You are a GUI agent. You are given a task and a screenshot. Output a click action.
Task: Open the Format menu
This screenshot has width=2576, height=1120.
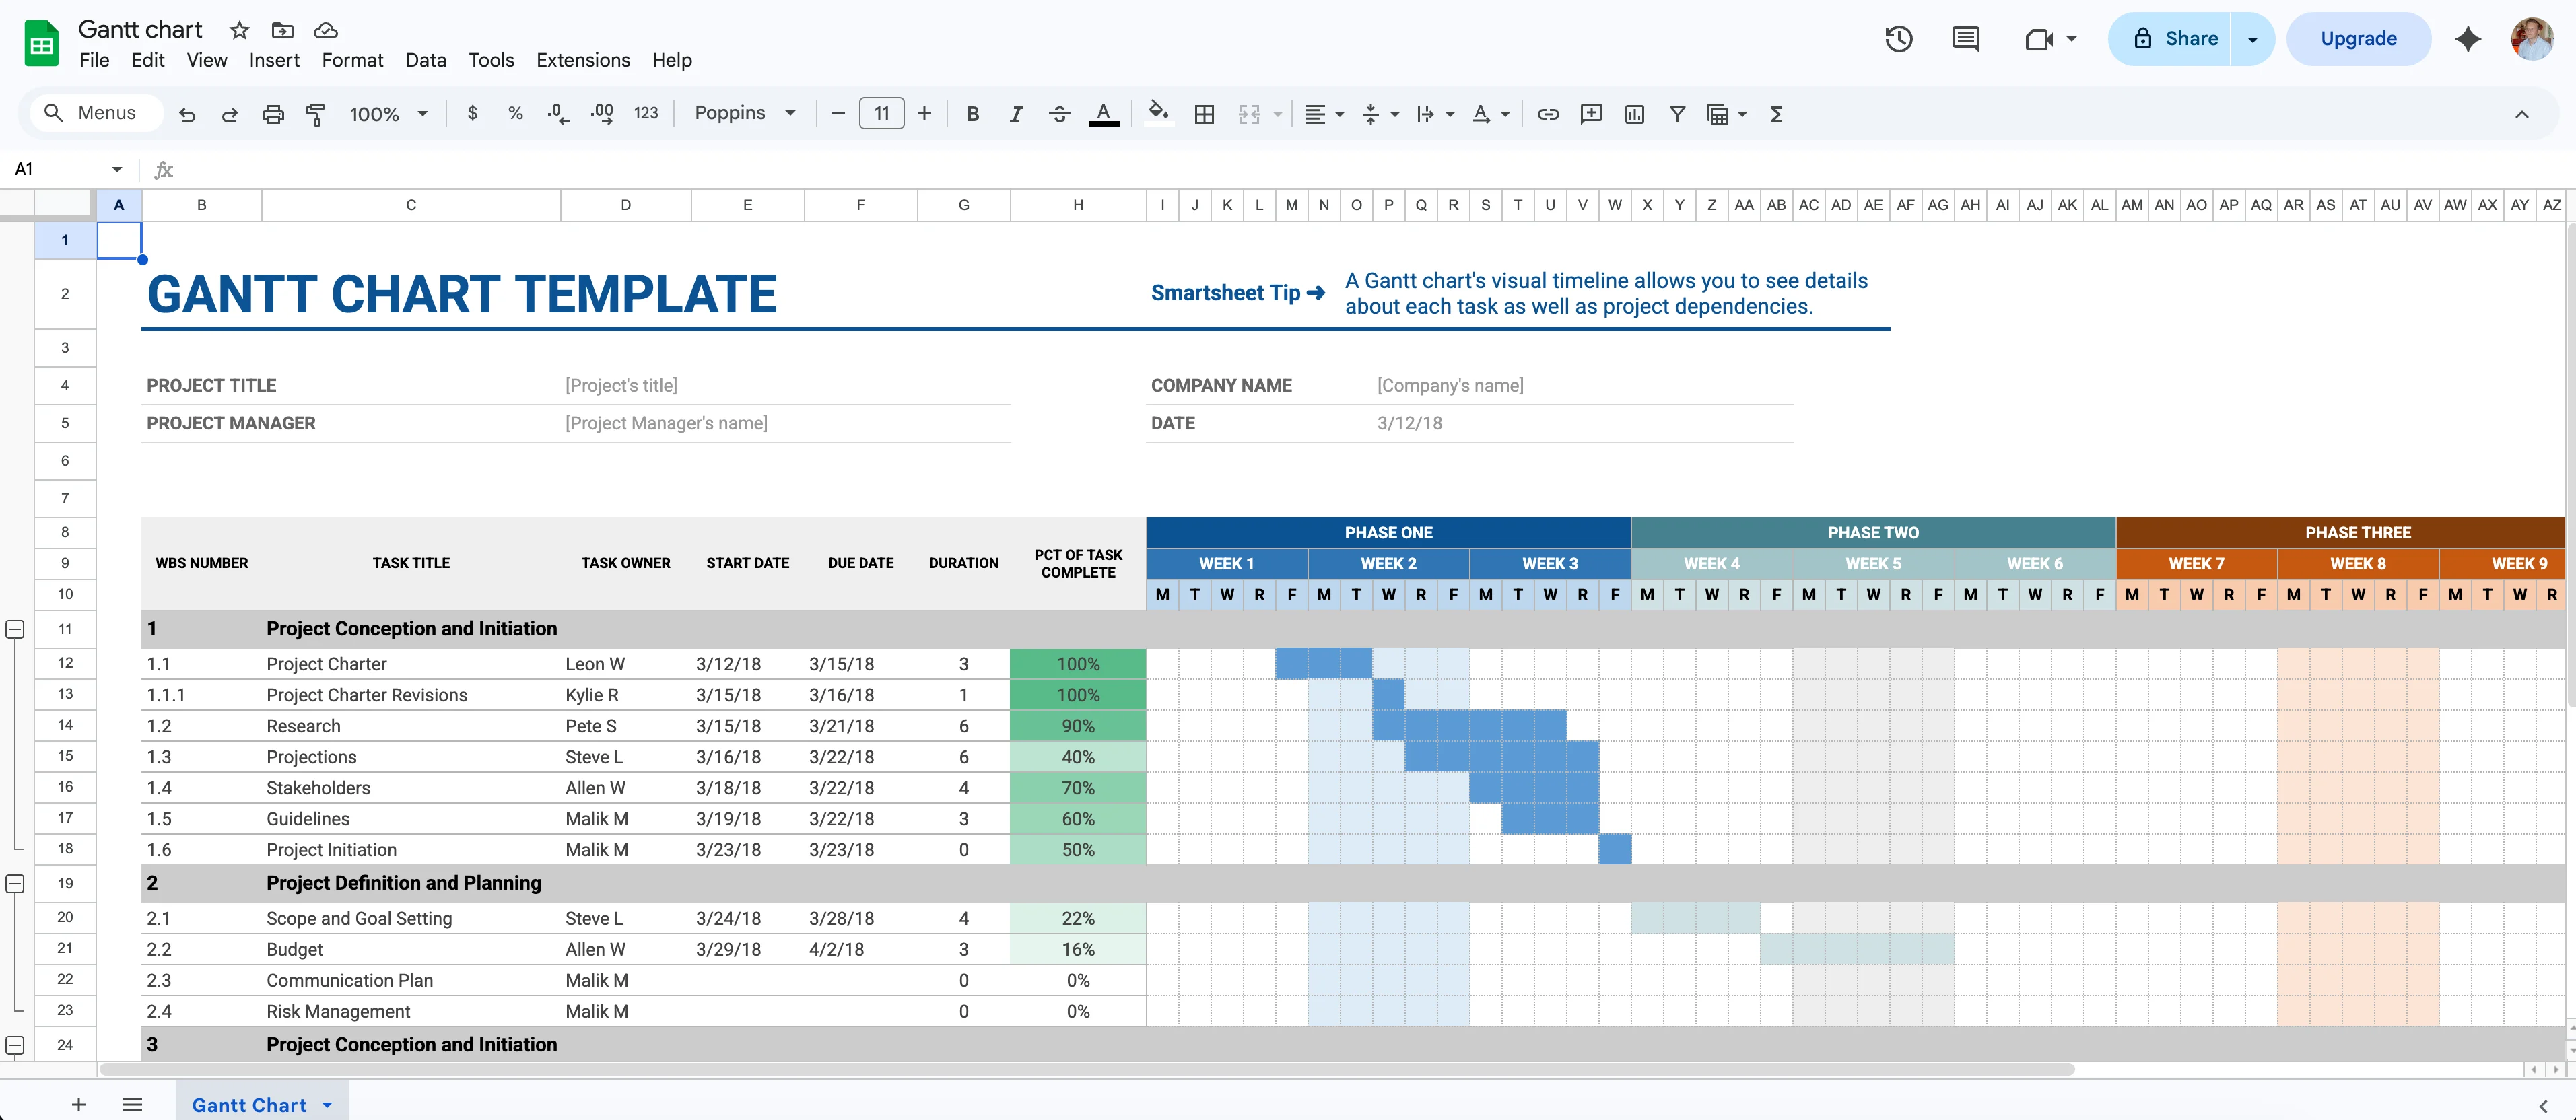tap(352, 60)
